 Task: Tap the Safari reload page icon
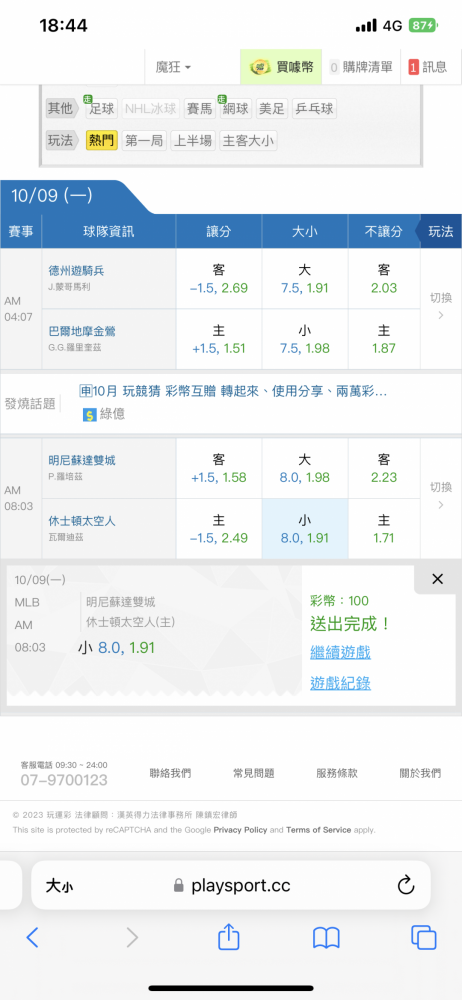(406, 885)
